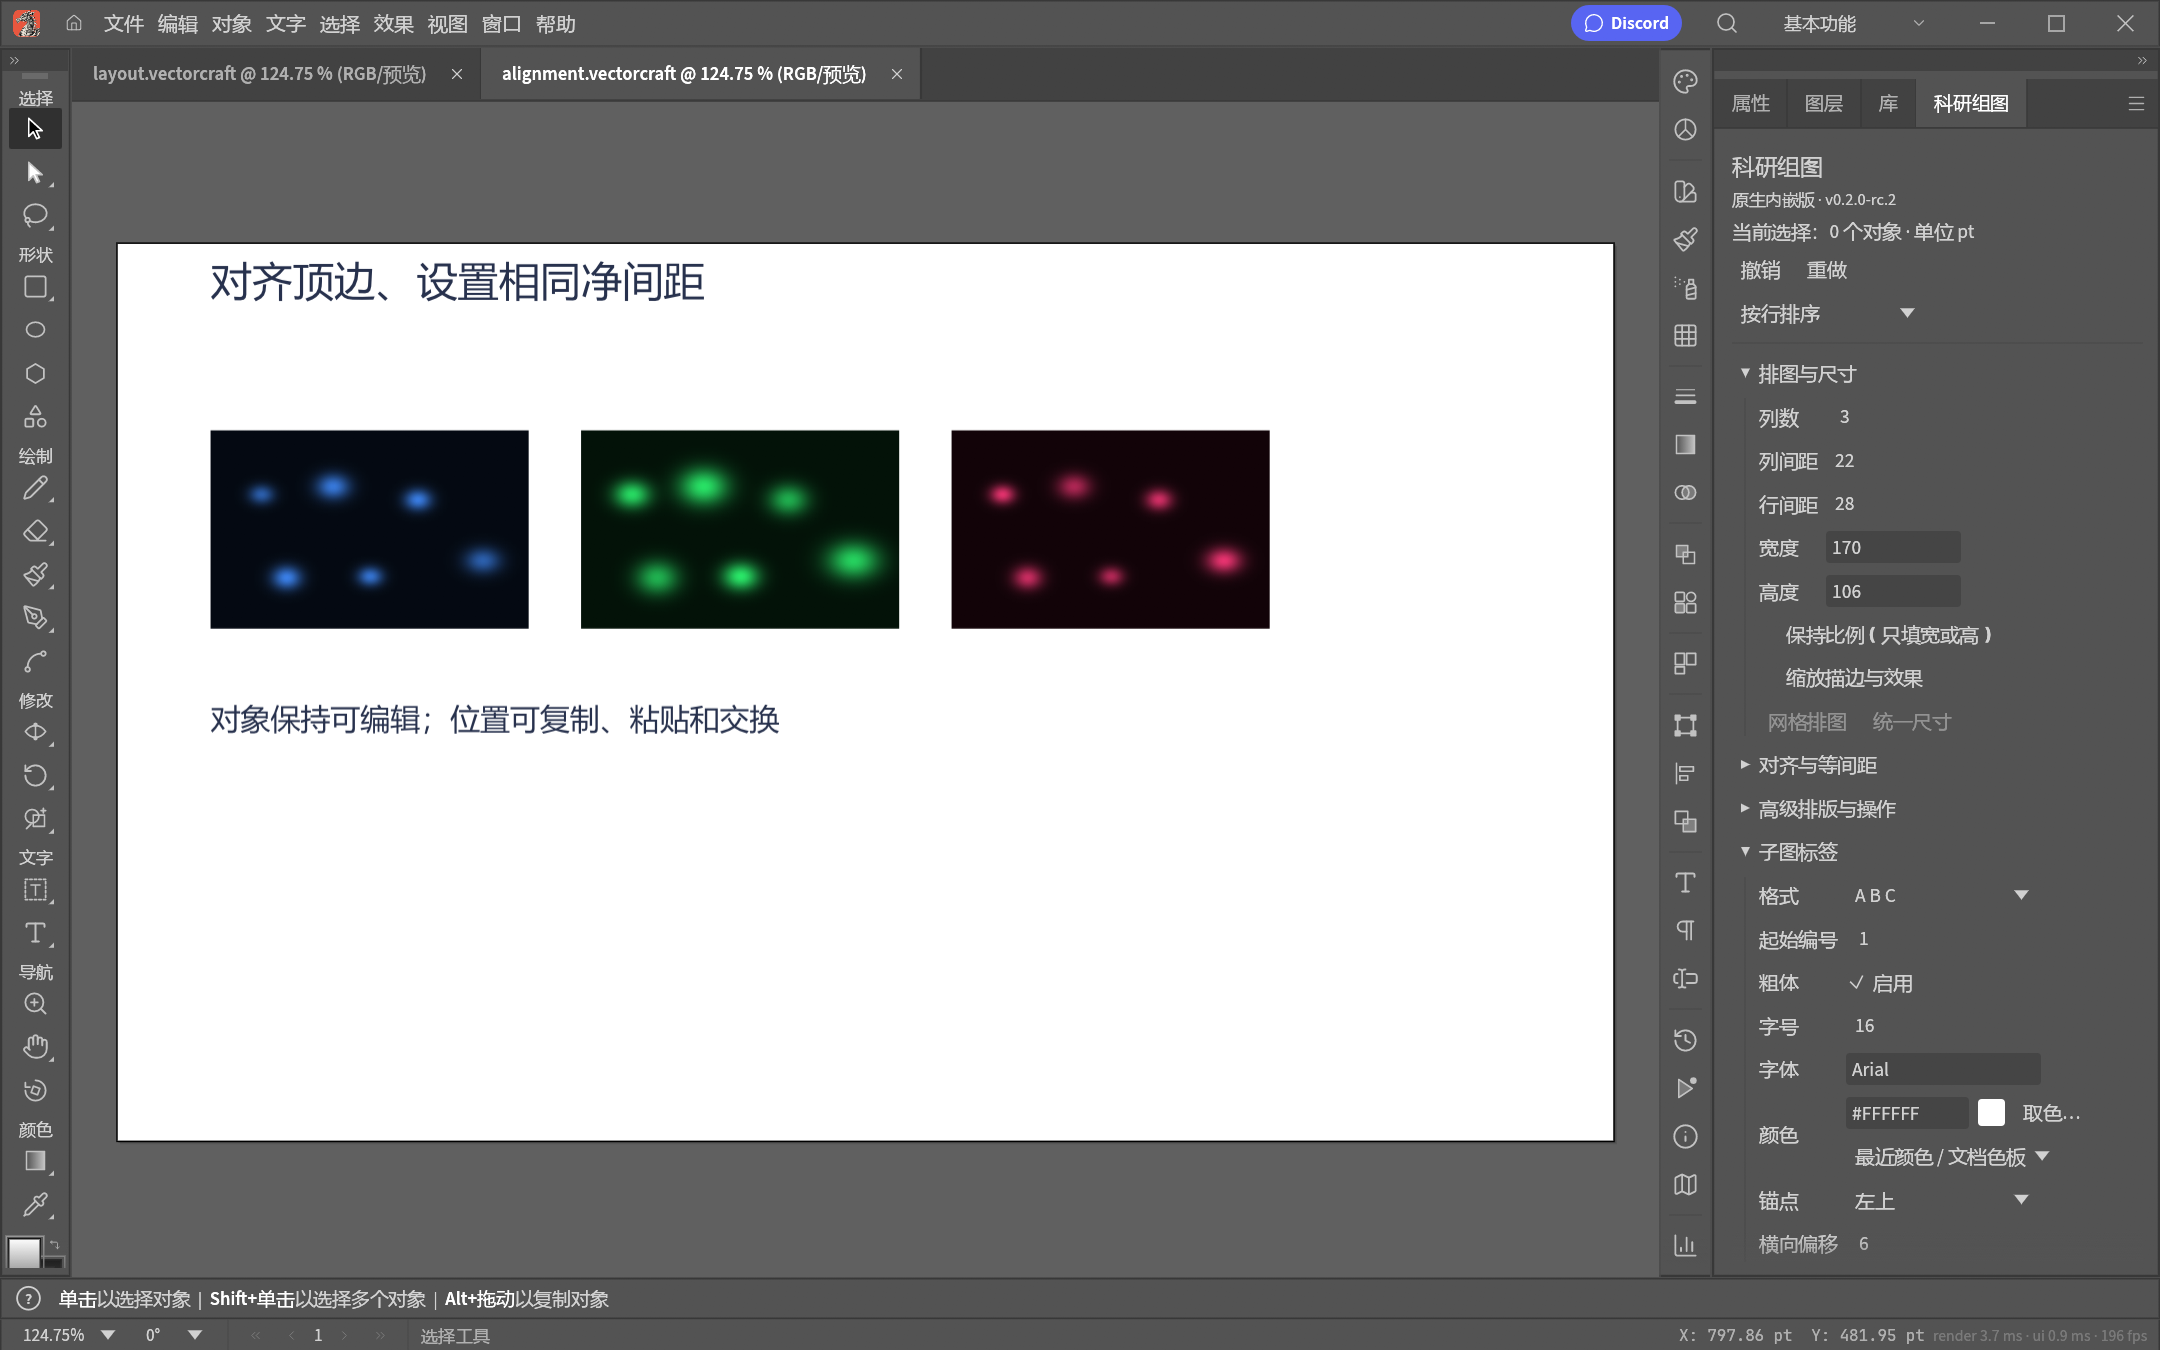Open the 按行排序 dropdown
The height and width of the screenshot is (1350, 2160).
(x=1828, y=314)
